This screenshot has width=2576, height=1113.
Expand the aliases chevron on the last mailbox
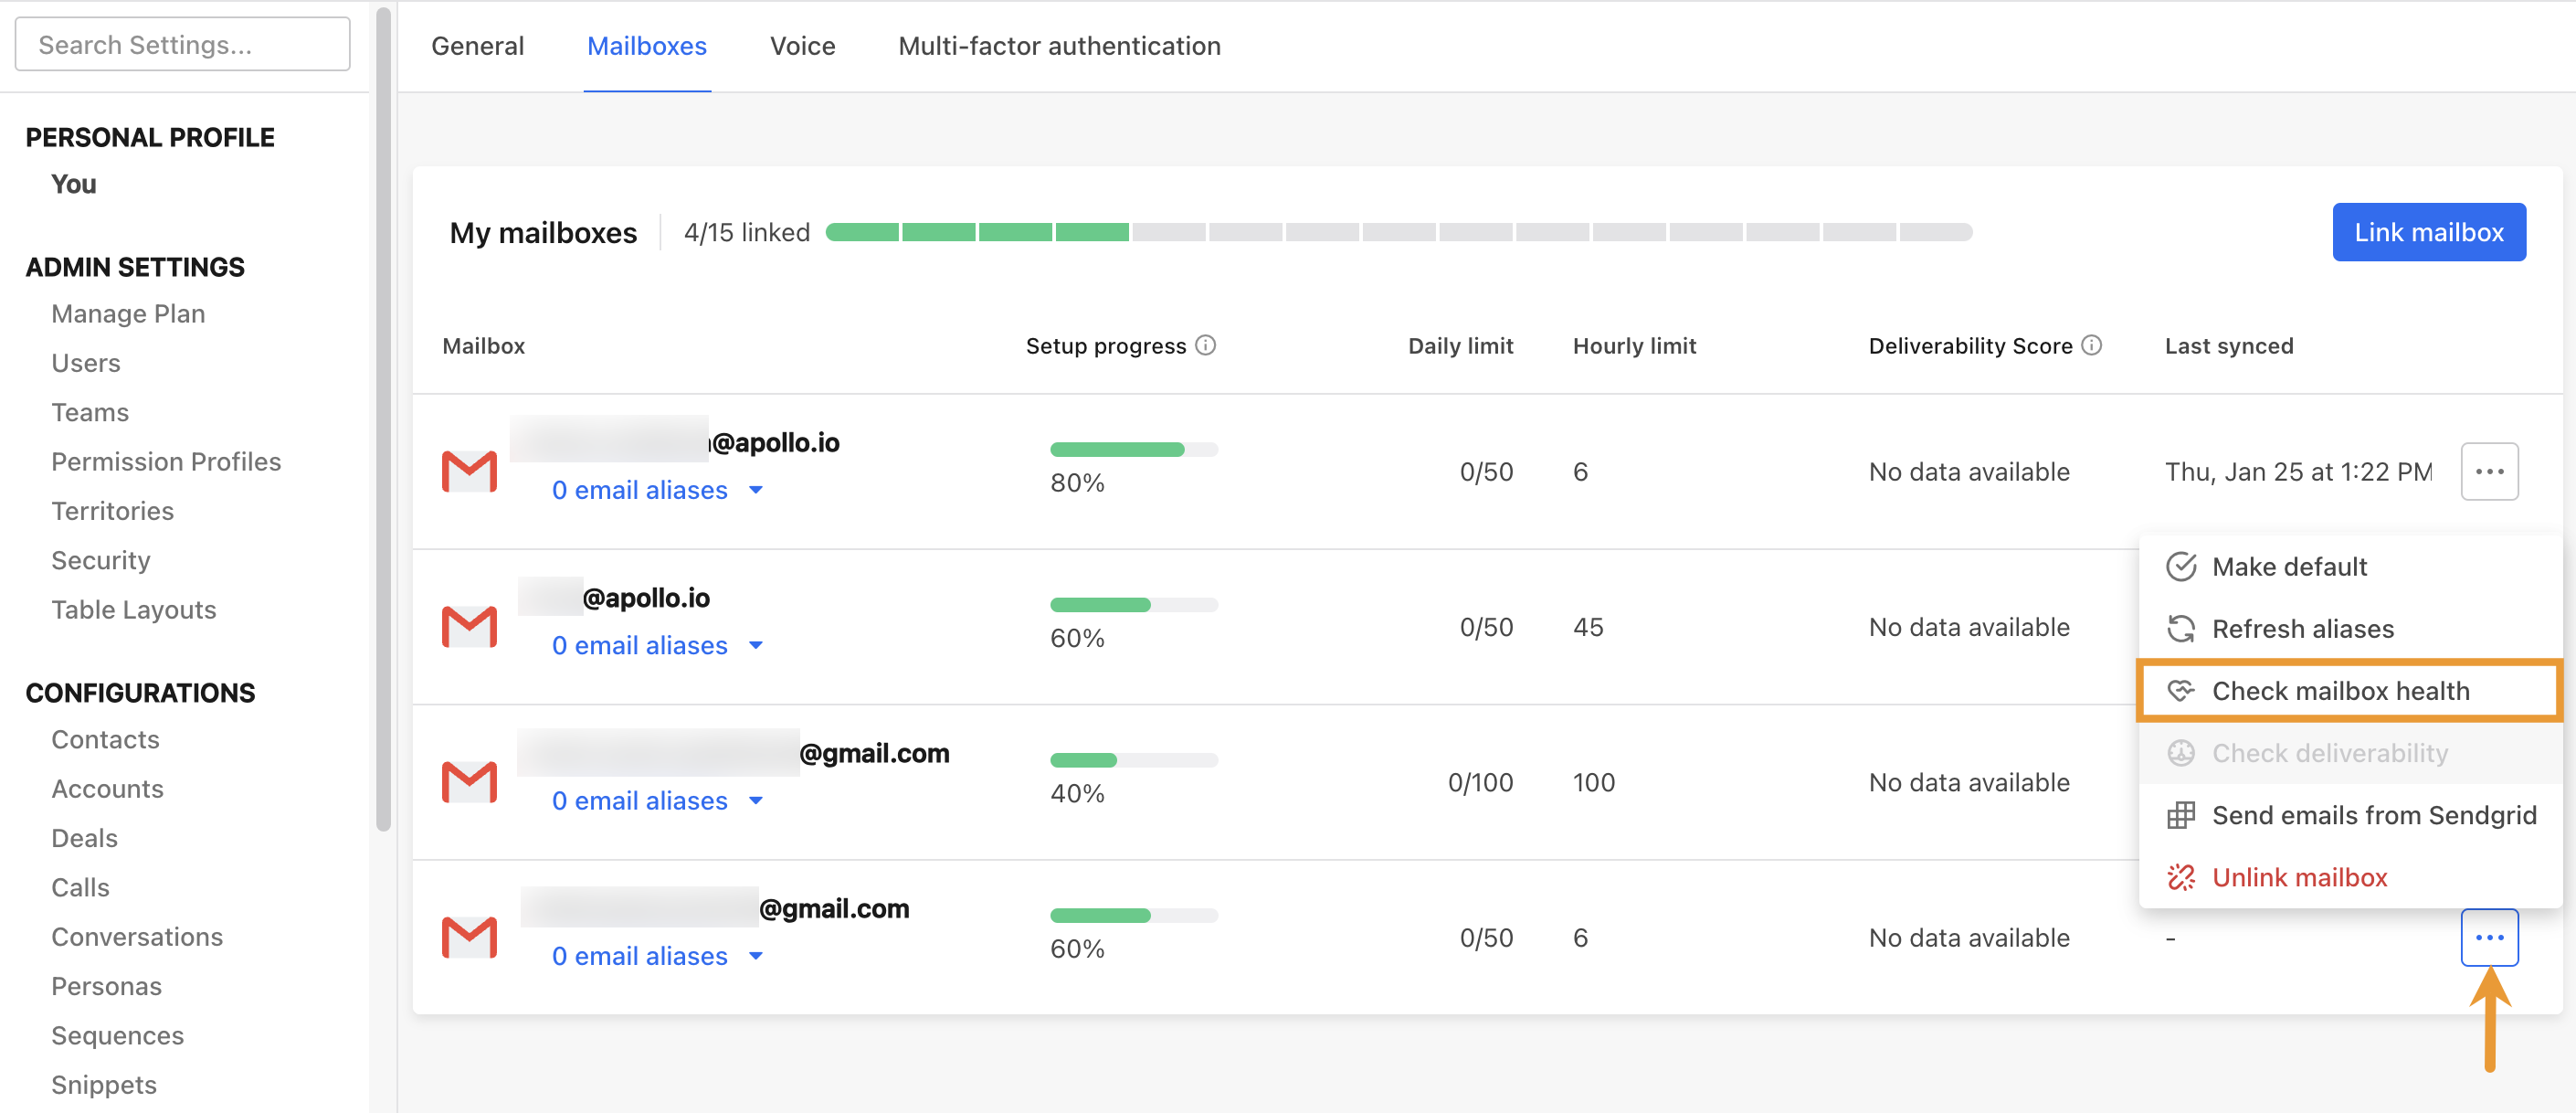click(755, 955)
